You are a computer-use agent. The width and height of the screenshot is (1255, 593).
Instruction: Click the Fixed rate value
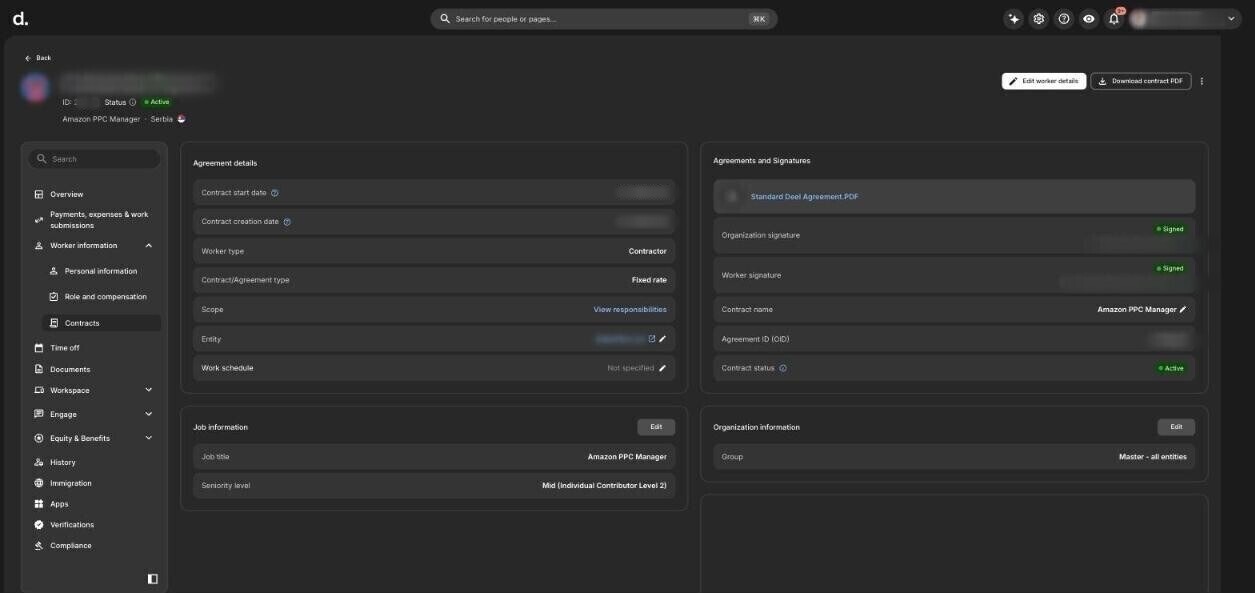pyautogui.click(x=649, y=280)
